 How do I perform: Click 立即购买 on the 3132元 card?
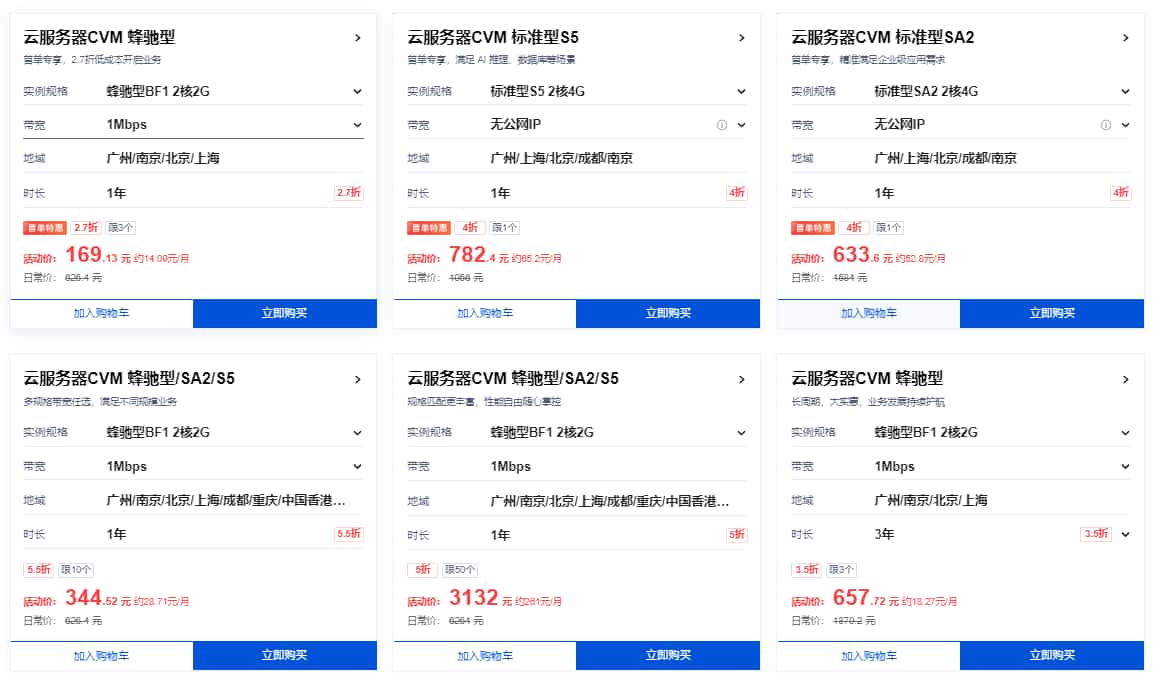(668, 655)
